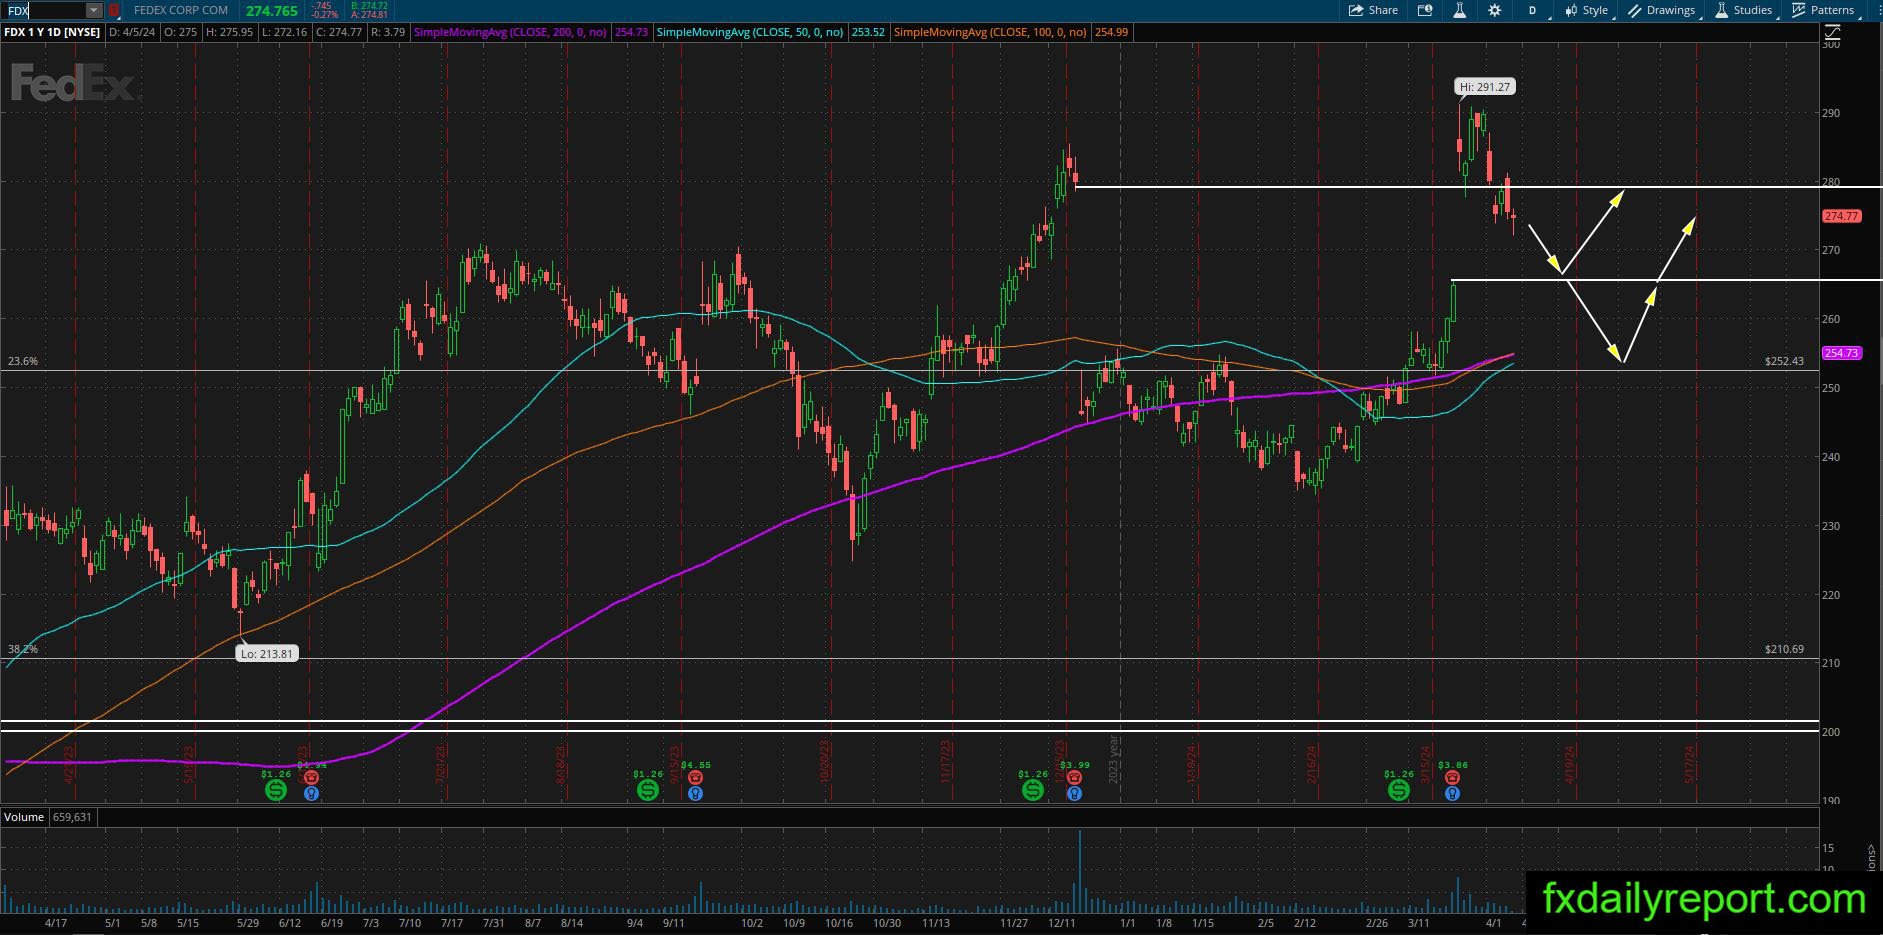
Task: Click the $210.69 Fibonacci price label
Action: pos(1785,649)
